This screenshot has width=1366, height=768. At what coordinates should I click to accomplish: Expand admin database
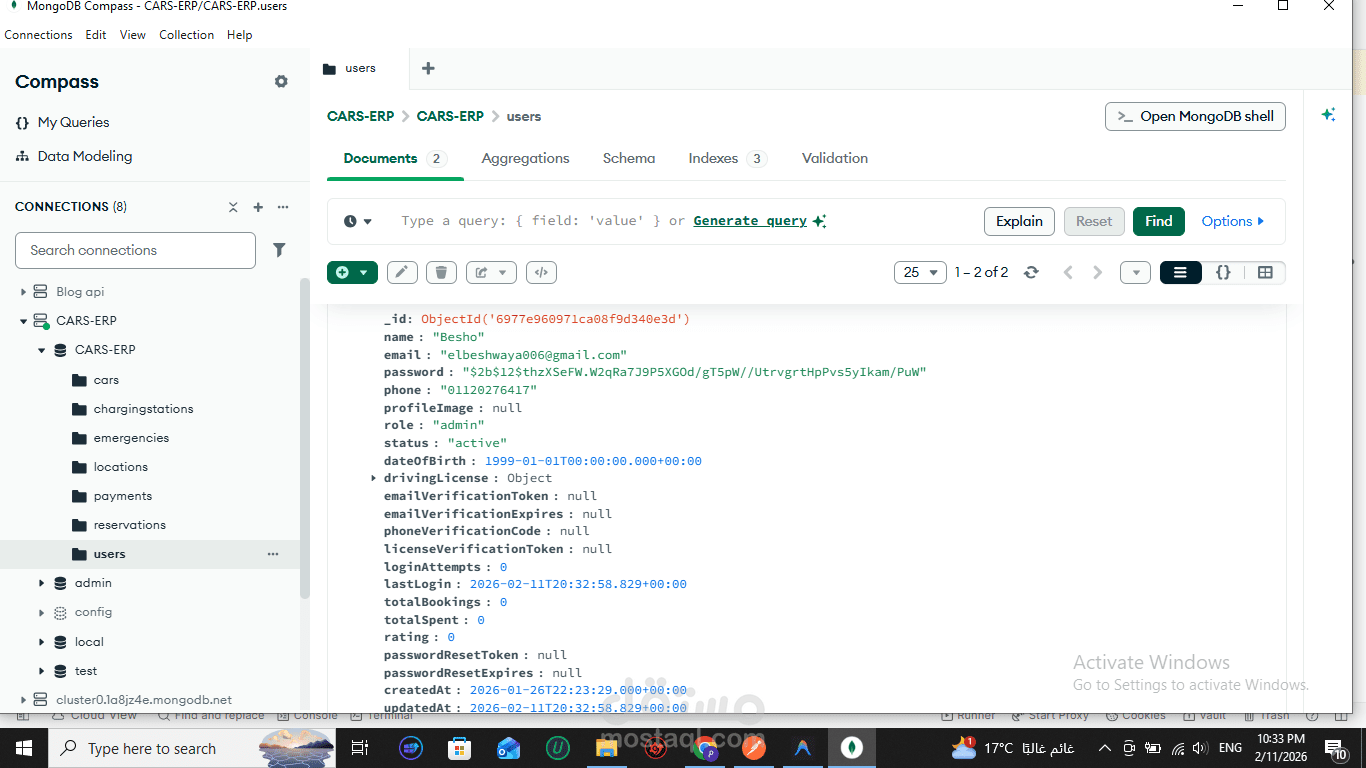(x=42, y=583)
